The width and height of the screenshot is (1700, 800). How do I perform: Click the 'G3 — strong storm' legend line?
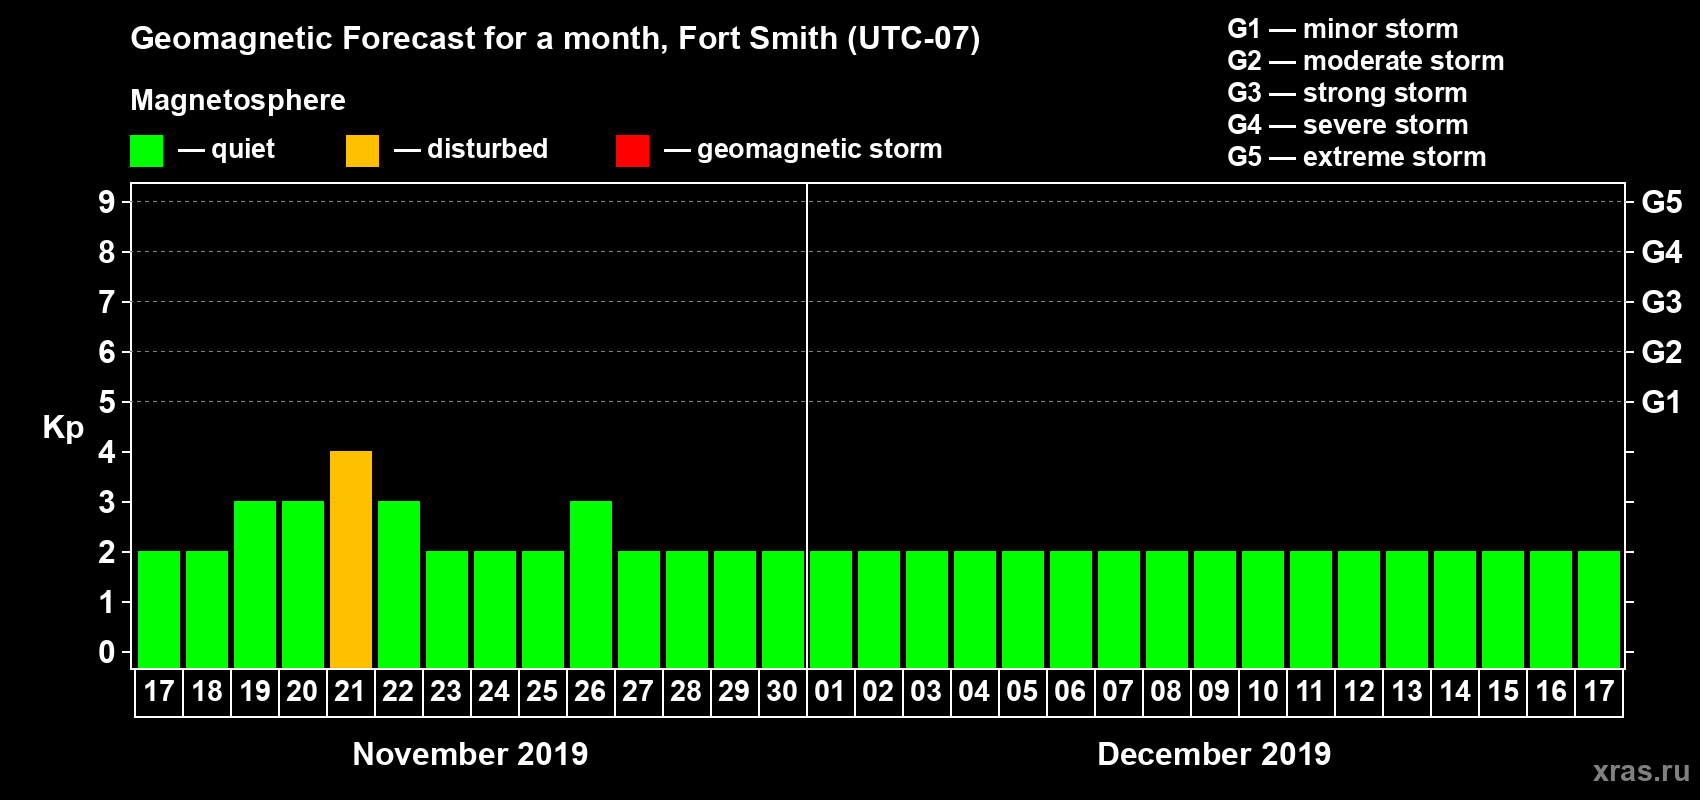click(1347, 93)
